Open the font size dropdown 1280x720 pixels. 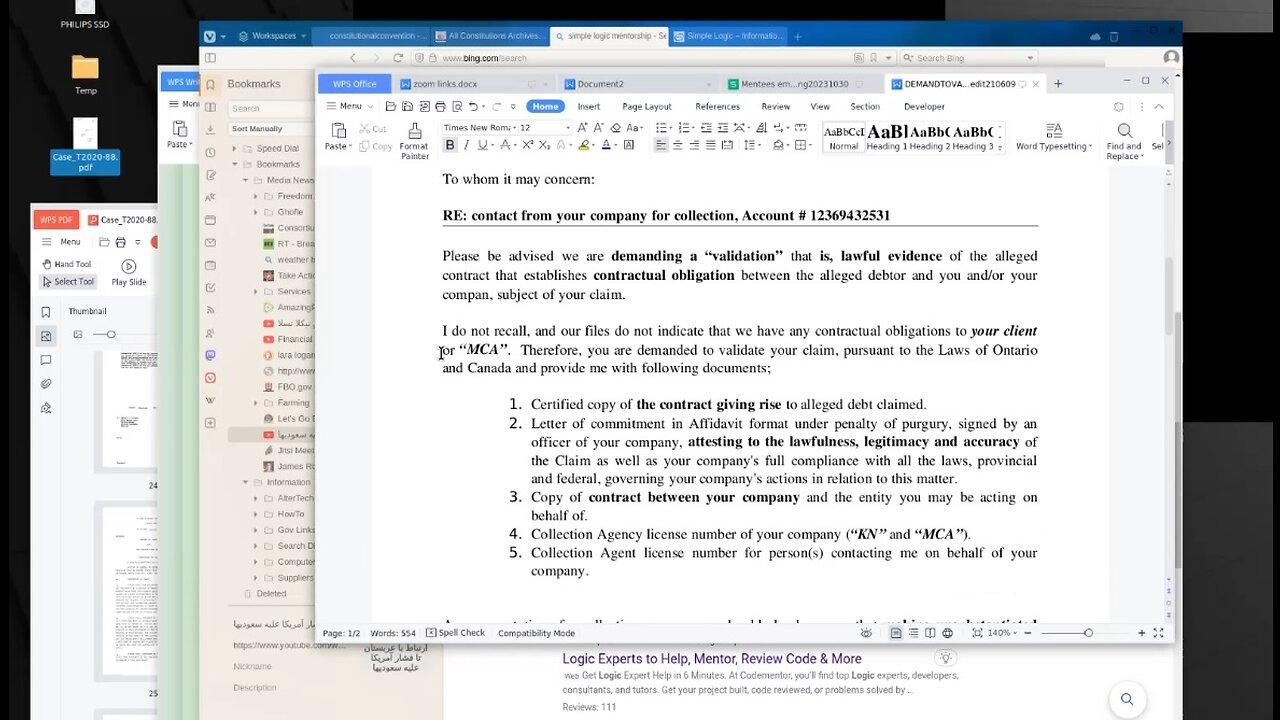[x=568, y=128]
